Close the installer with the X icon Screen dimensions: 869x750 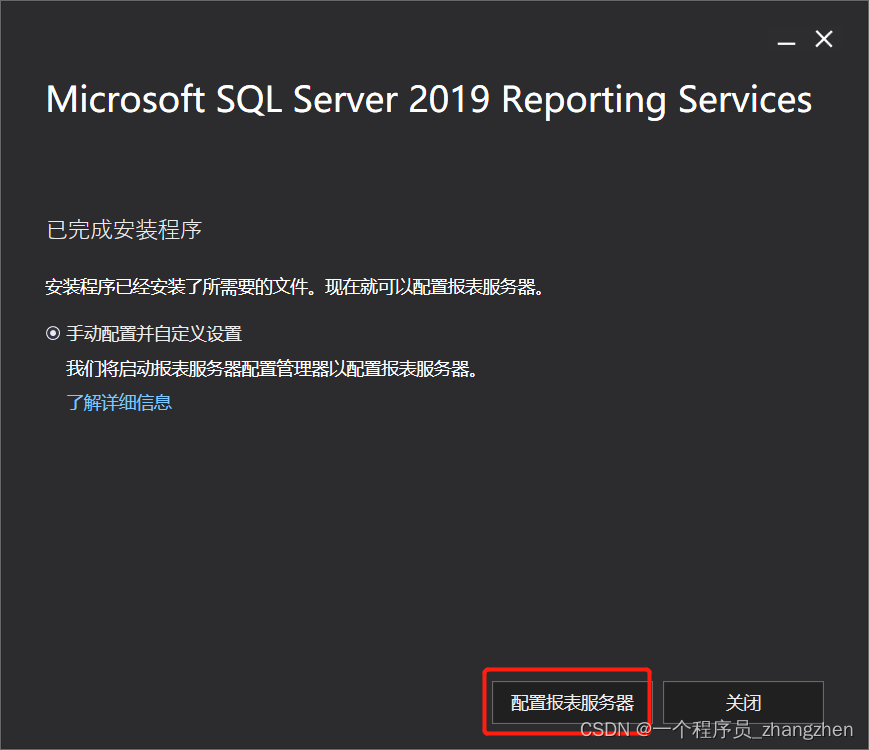[824, 39]
